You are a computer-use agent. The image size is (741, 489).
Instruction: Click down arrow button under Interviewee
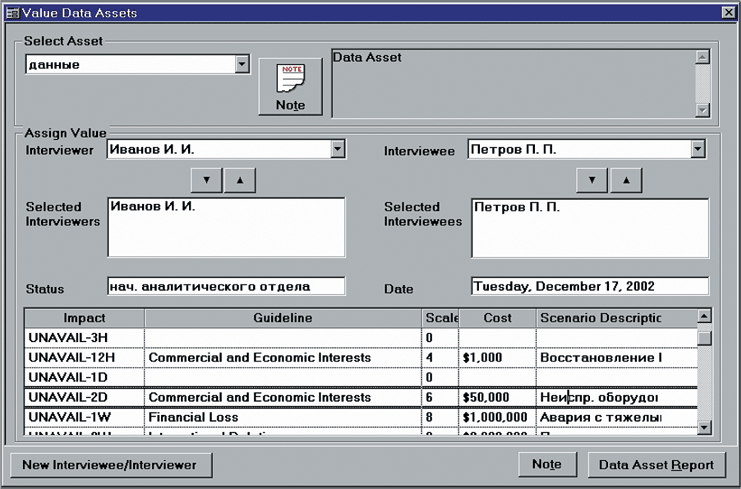coord(592,180)
